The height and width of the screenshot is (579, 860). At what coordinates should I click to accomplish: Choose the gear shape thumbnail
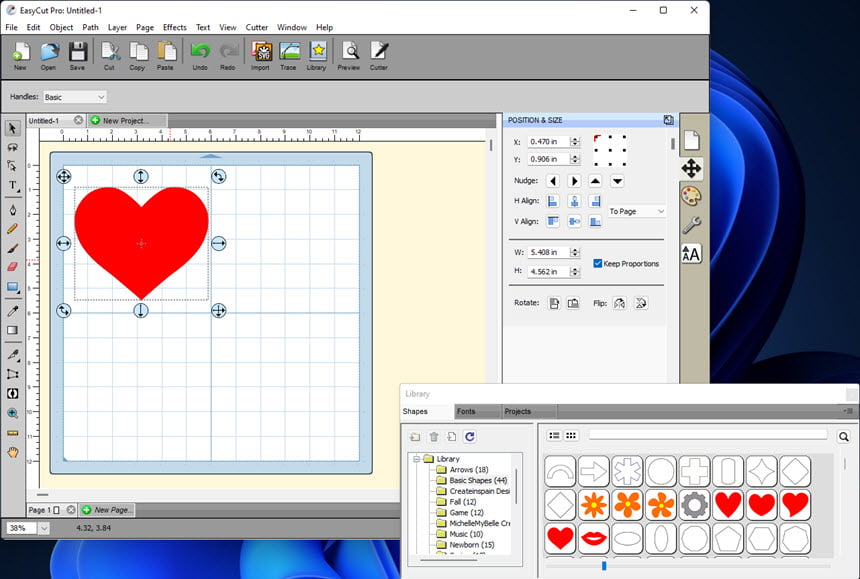click(694, 504)
